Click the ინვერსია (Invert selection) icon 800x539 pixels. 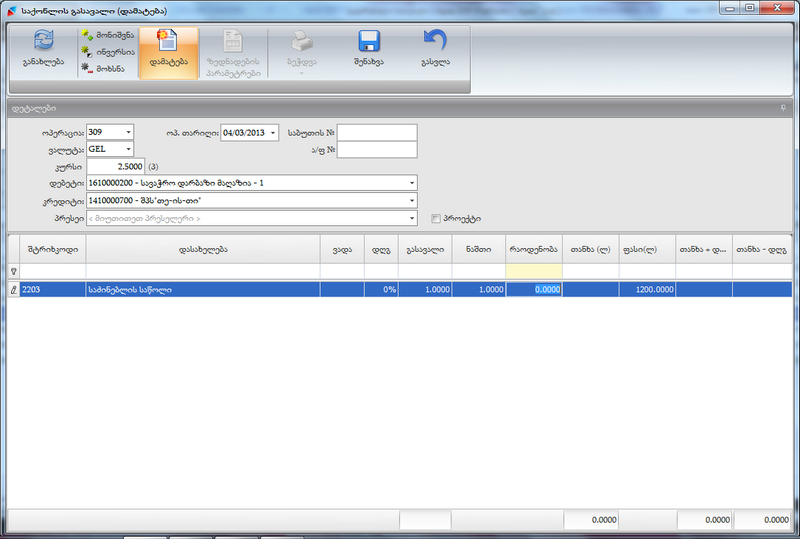(87, 51)
